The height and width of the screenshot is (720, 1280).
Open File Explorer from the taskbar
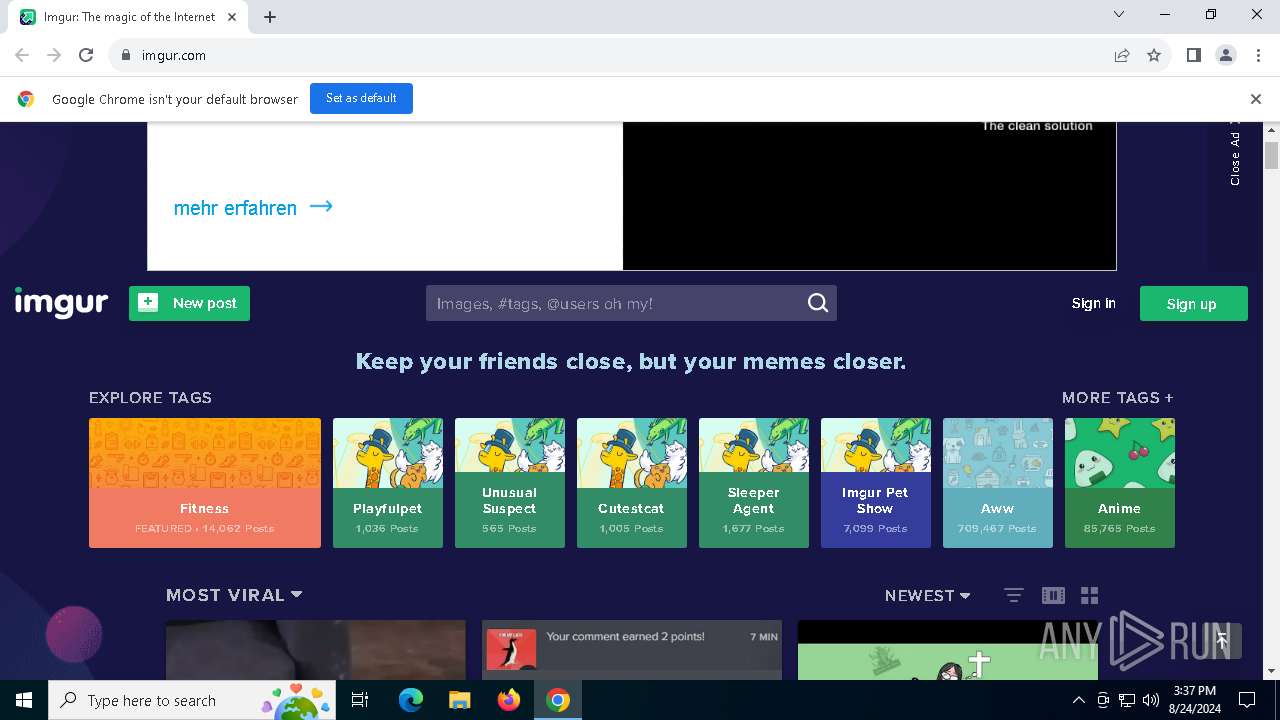tap(460, 700)
